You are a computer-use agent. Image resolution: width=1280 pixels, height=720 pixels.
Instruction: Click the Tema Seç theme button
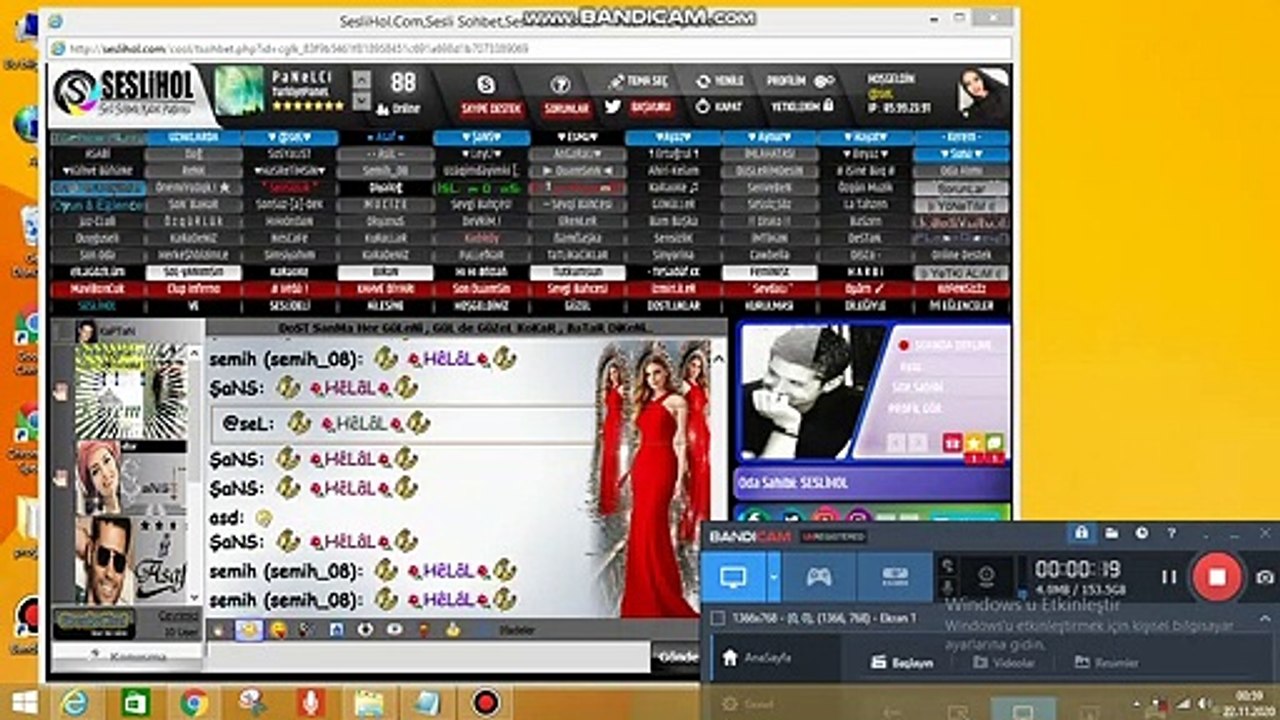tap(638, 81)
